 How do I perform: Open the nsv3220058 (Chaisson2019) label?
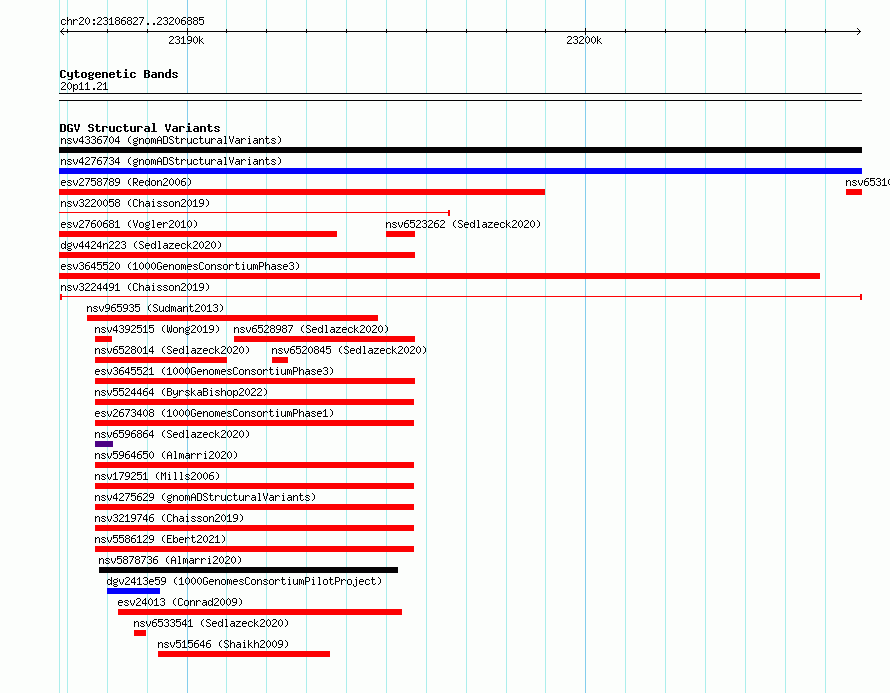(x=135, y=203)
